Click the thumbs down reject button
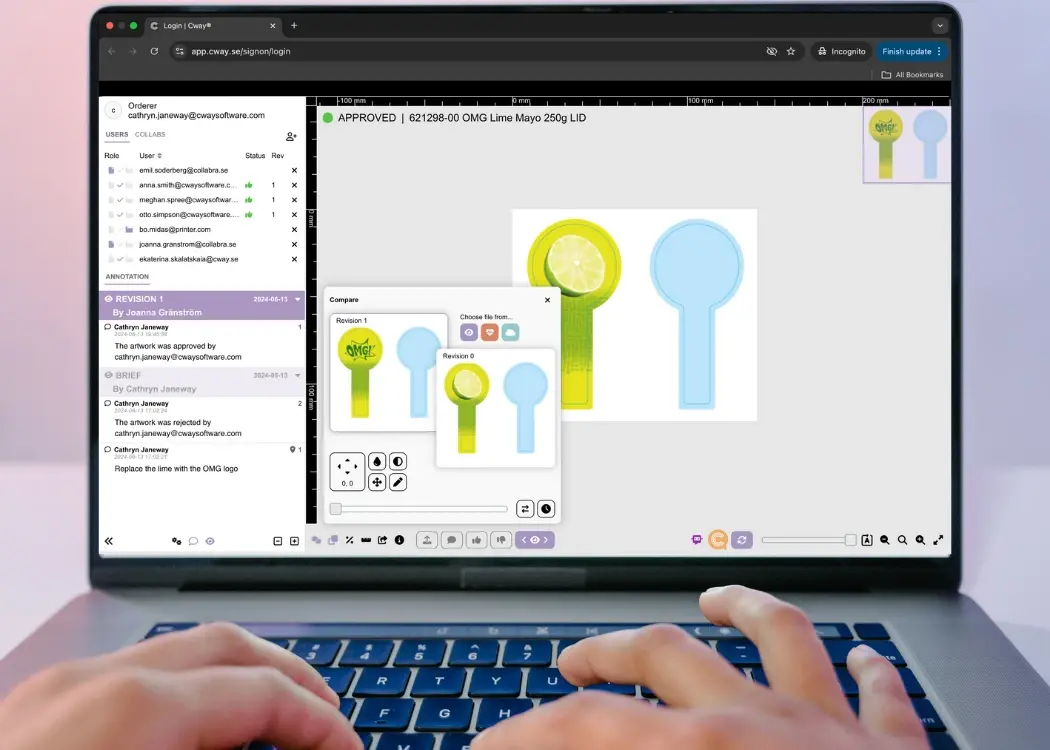Screen dimensions: 1050x750 tap(501, 540)
